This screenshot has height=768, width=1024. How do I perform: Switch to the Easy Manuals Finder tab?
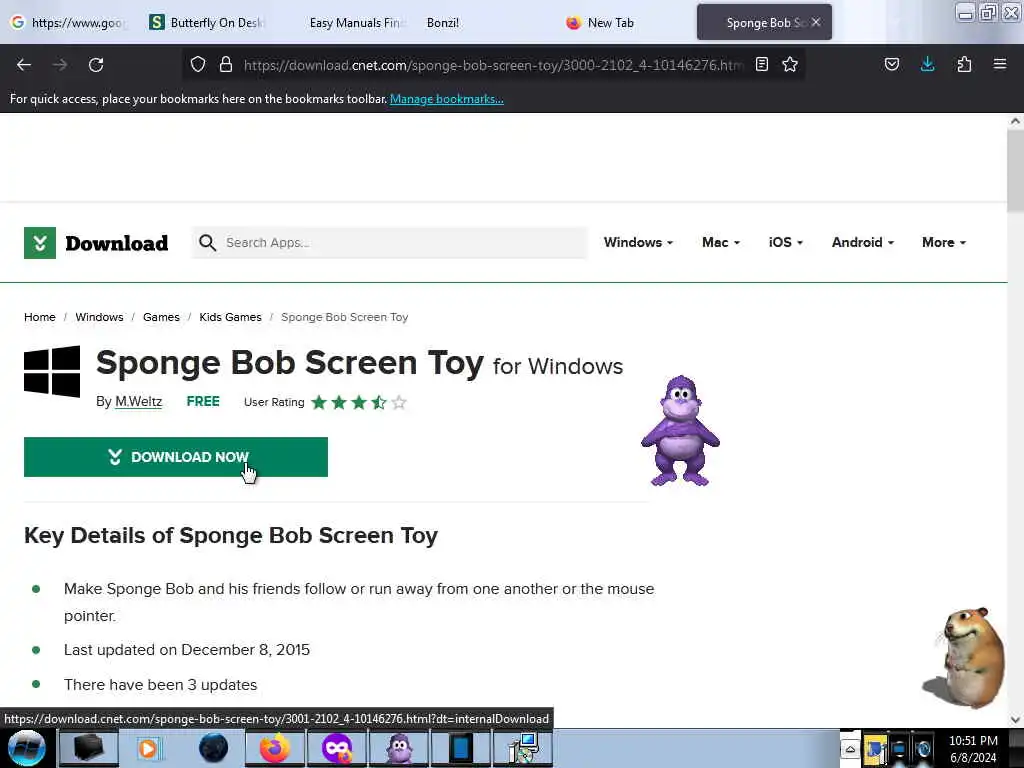(349, 22)
